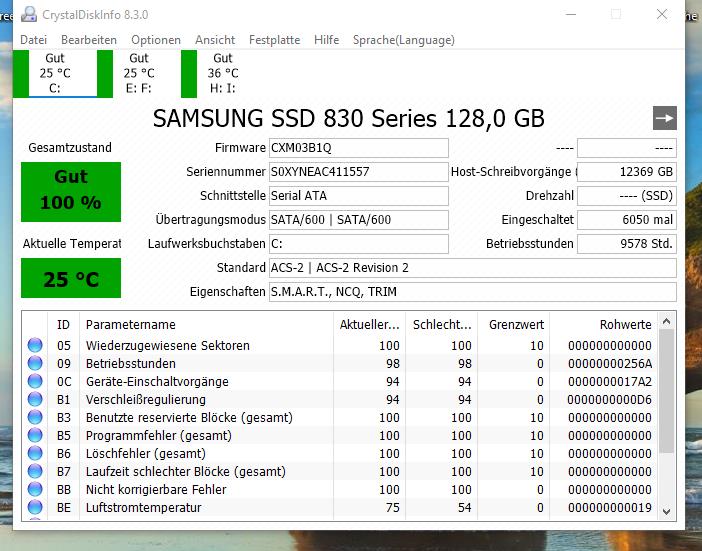This screenshot has height=551, width=702.
Task: Click status orb for Programmfehler row
Action: click(x=35, y=435)
